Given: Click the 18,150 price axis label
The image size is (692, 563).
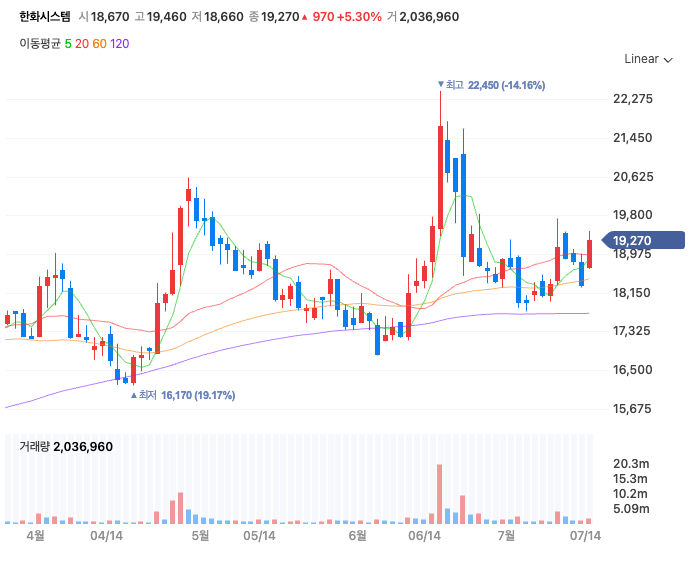Looking at the screenshot, I should (632, 293).
